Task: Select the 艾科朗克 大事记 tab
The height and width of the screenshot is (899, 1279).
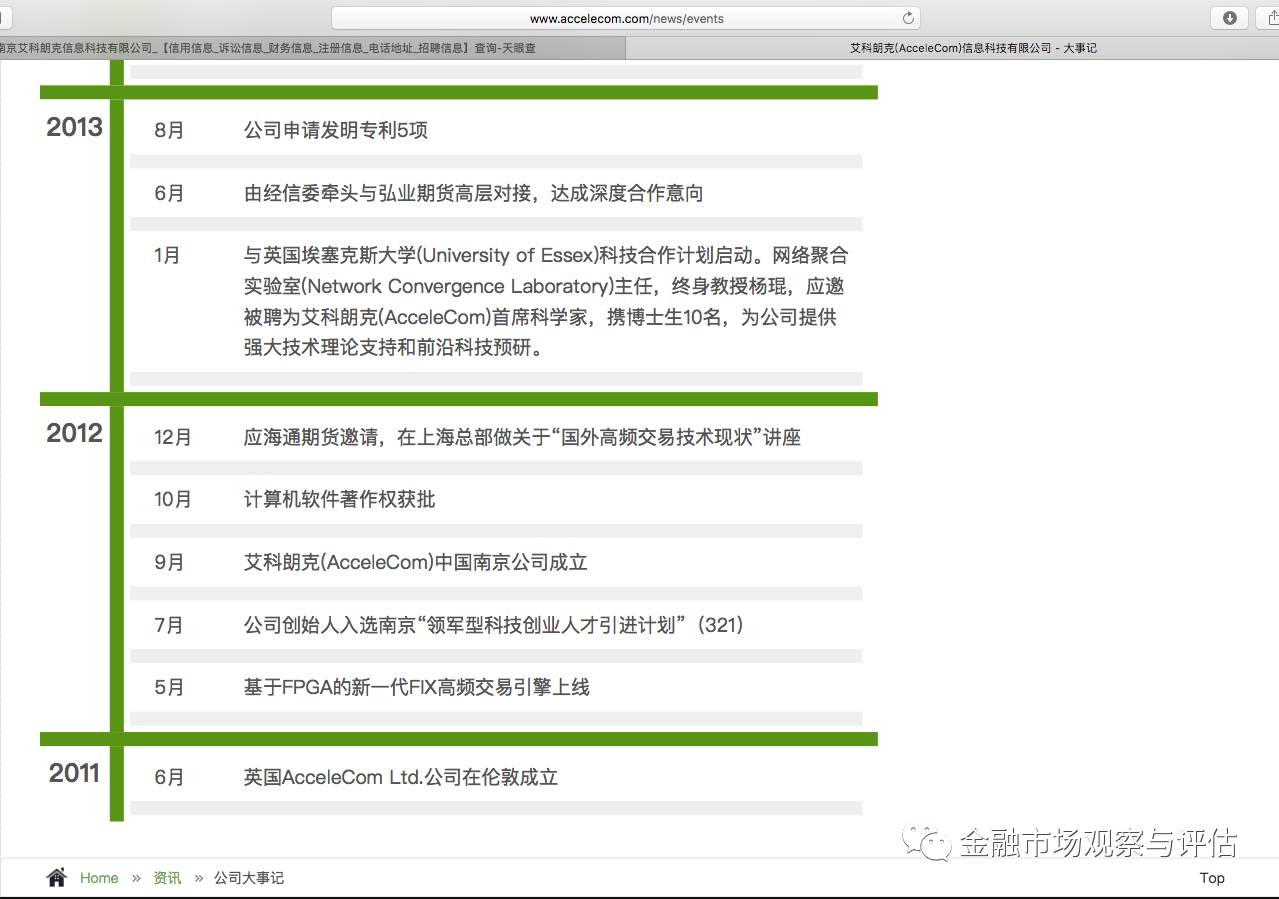Action: (952, 48)
